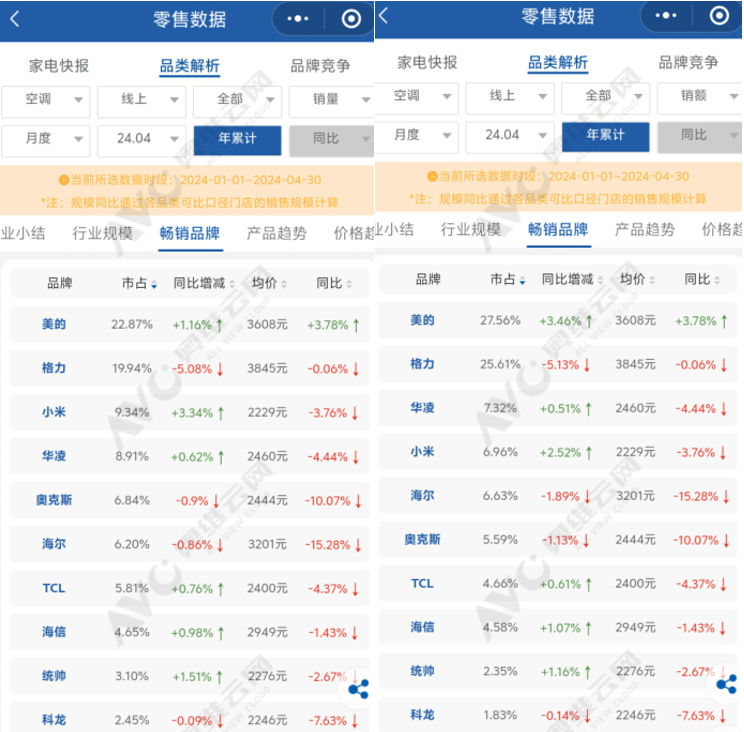Click the 市占 sort arrow above 22.87%
This screenshot has height=732, width=744.
click(154, 285)
